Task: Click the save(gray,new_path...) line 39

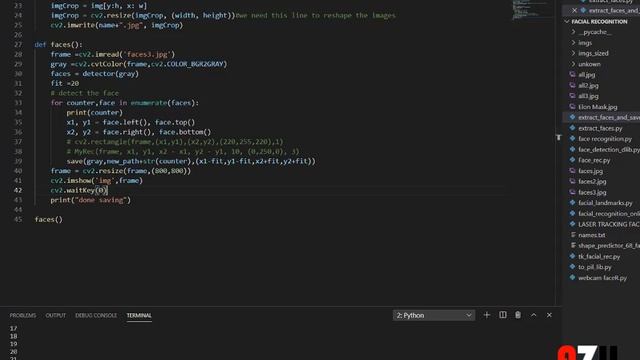Action: (x=191, y=161)
